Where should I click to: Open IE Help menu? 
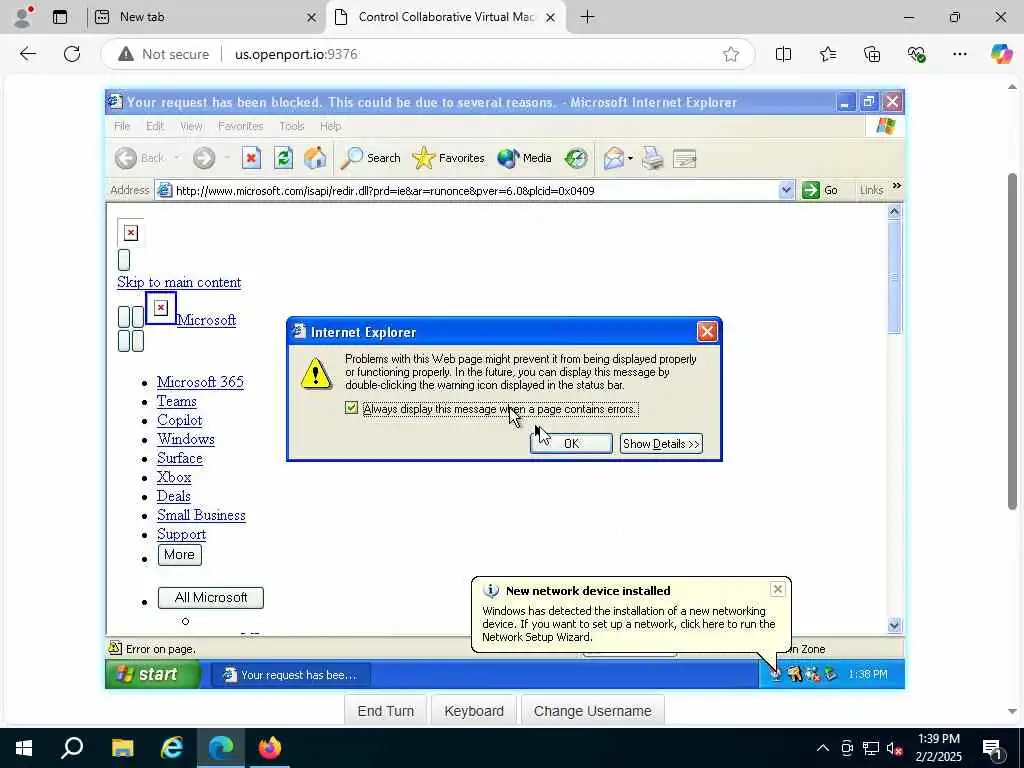tap(330, 126)
